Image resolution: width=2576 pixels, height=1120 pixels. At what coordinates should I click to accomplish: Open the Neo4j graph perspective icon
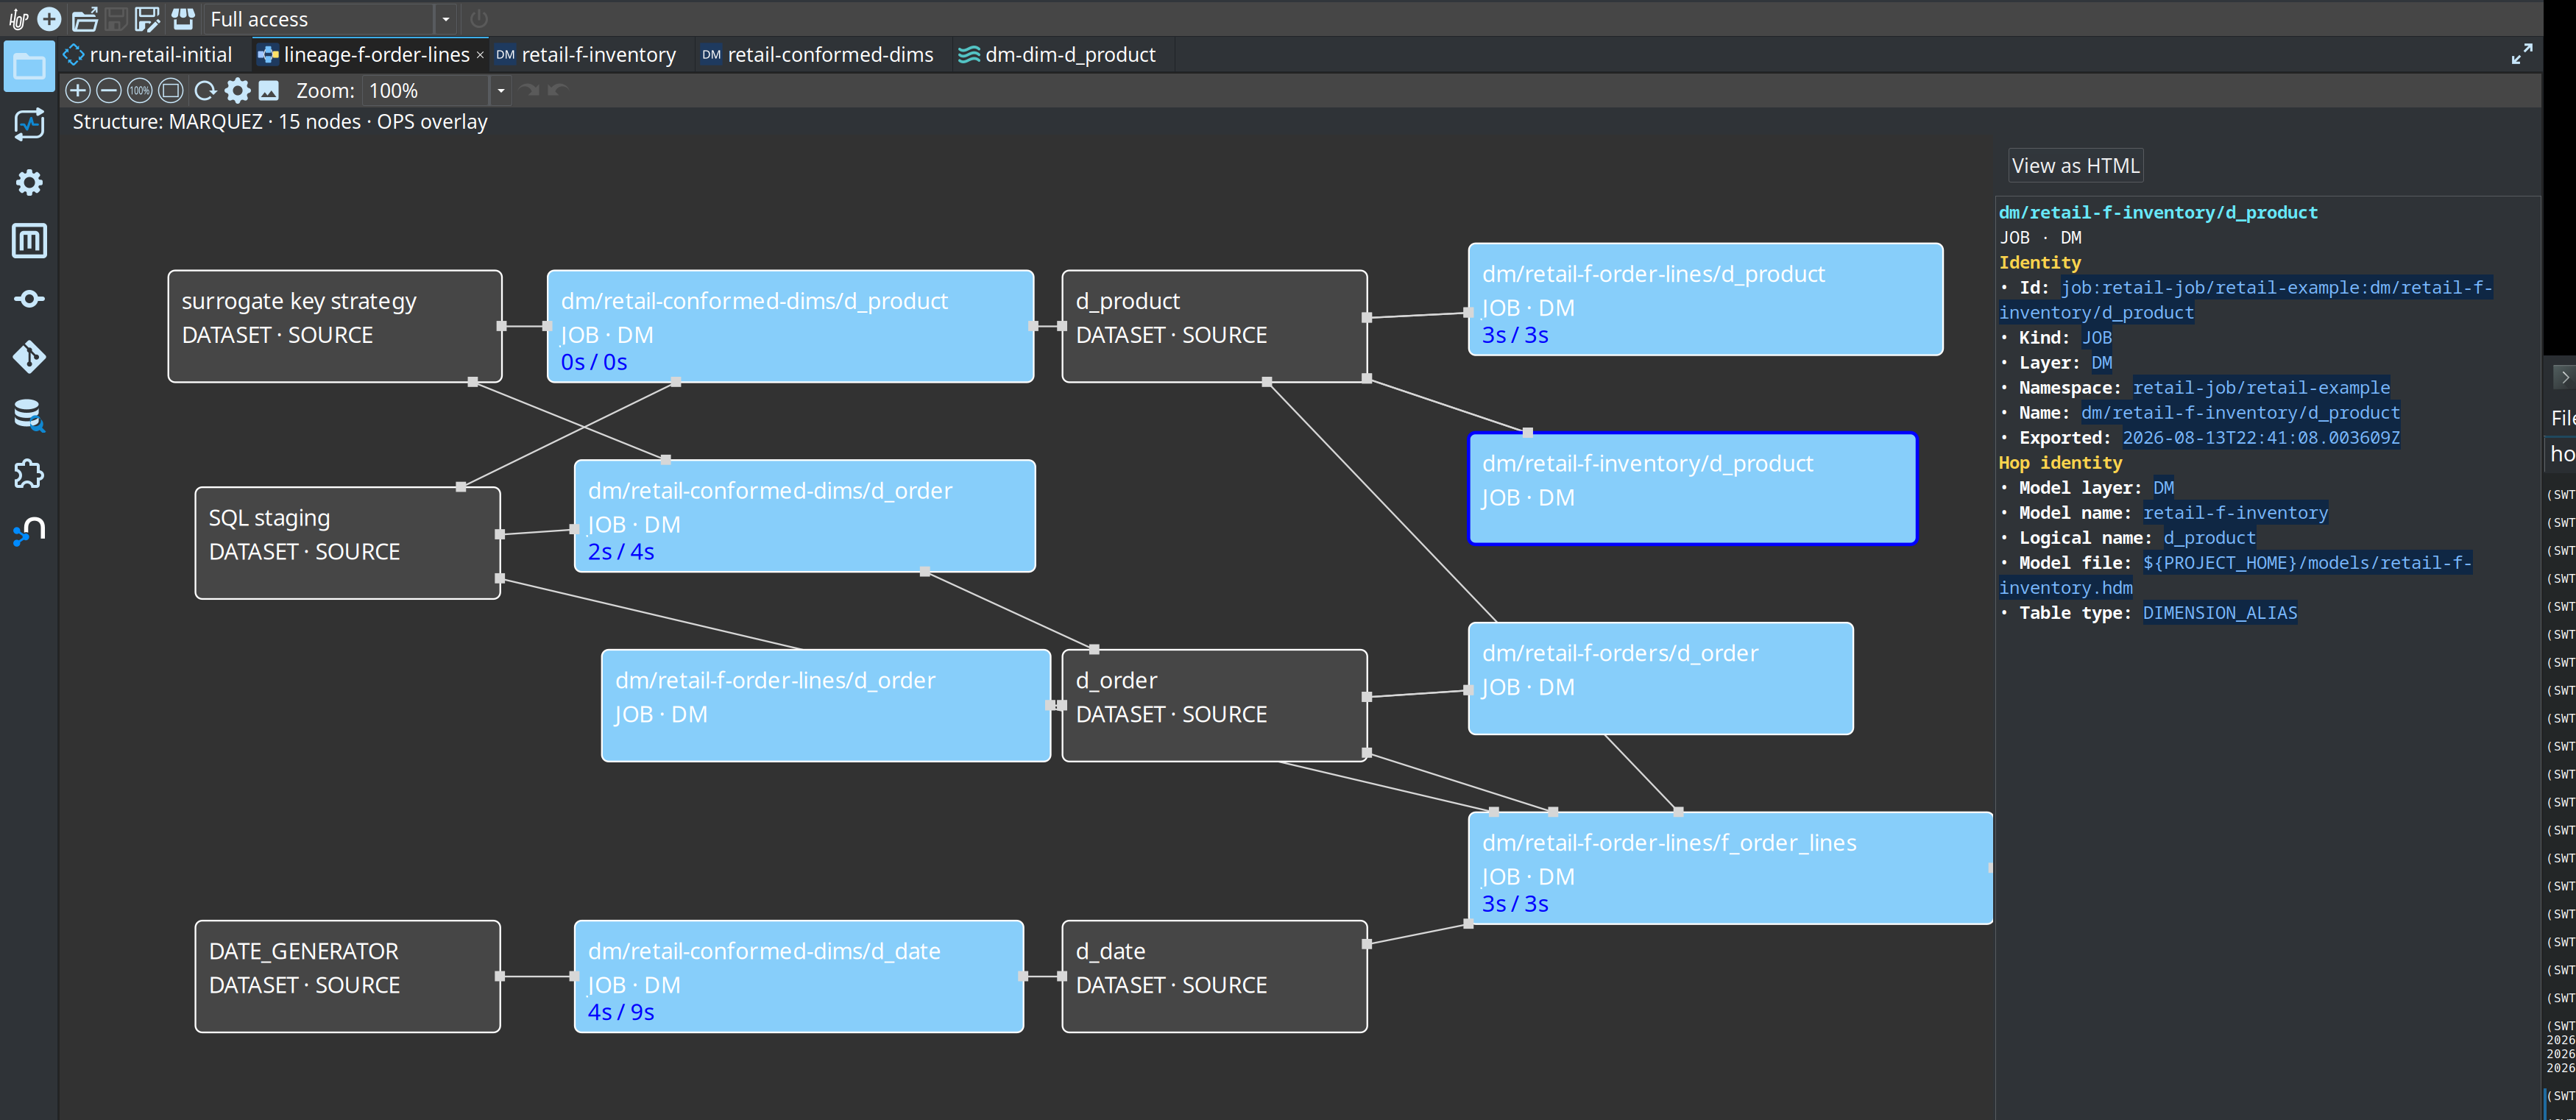(x=29, y=531)
